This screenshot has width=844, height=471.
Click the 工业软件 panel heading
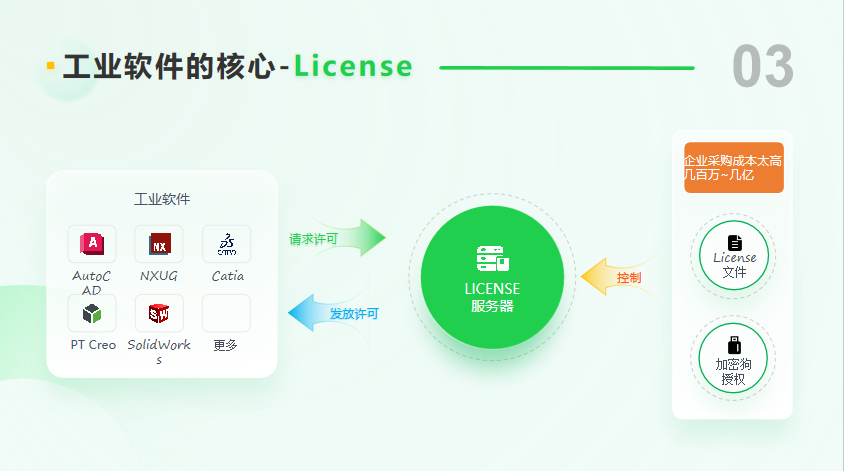pyautogui.click(x=162, y=199)
